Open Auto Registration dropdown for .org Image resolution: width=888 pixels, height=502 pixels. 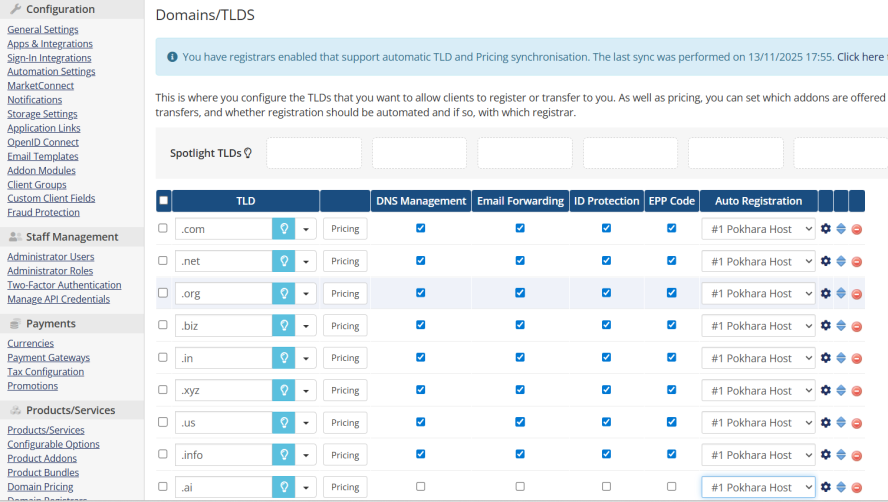tap(758, 294)
